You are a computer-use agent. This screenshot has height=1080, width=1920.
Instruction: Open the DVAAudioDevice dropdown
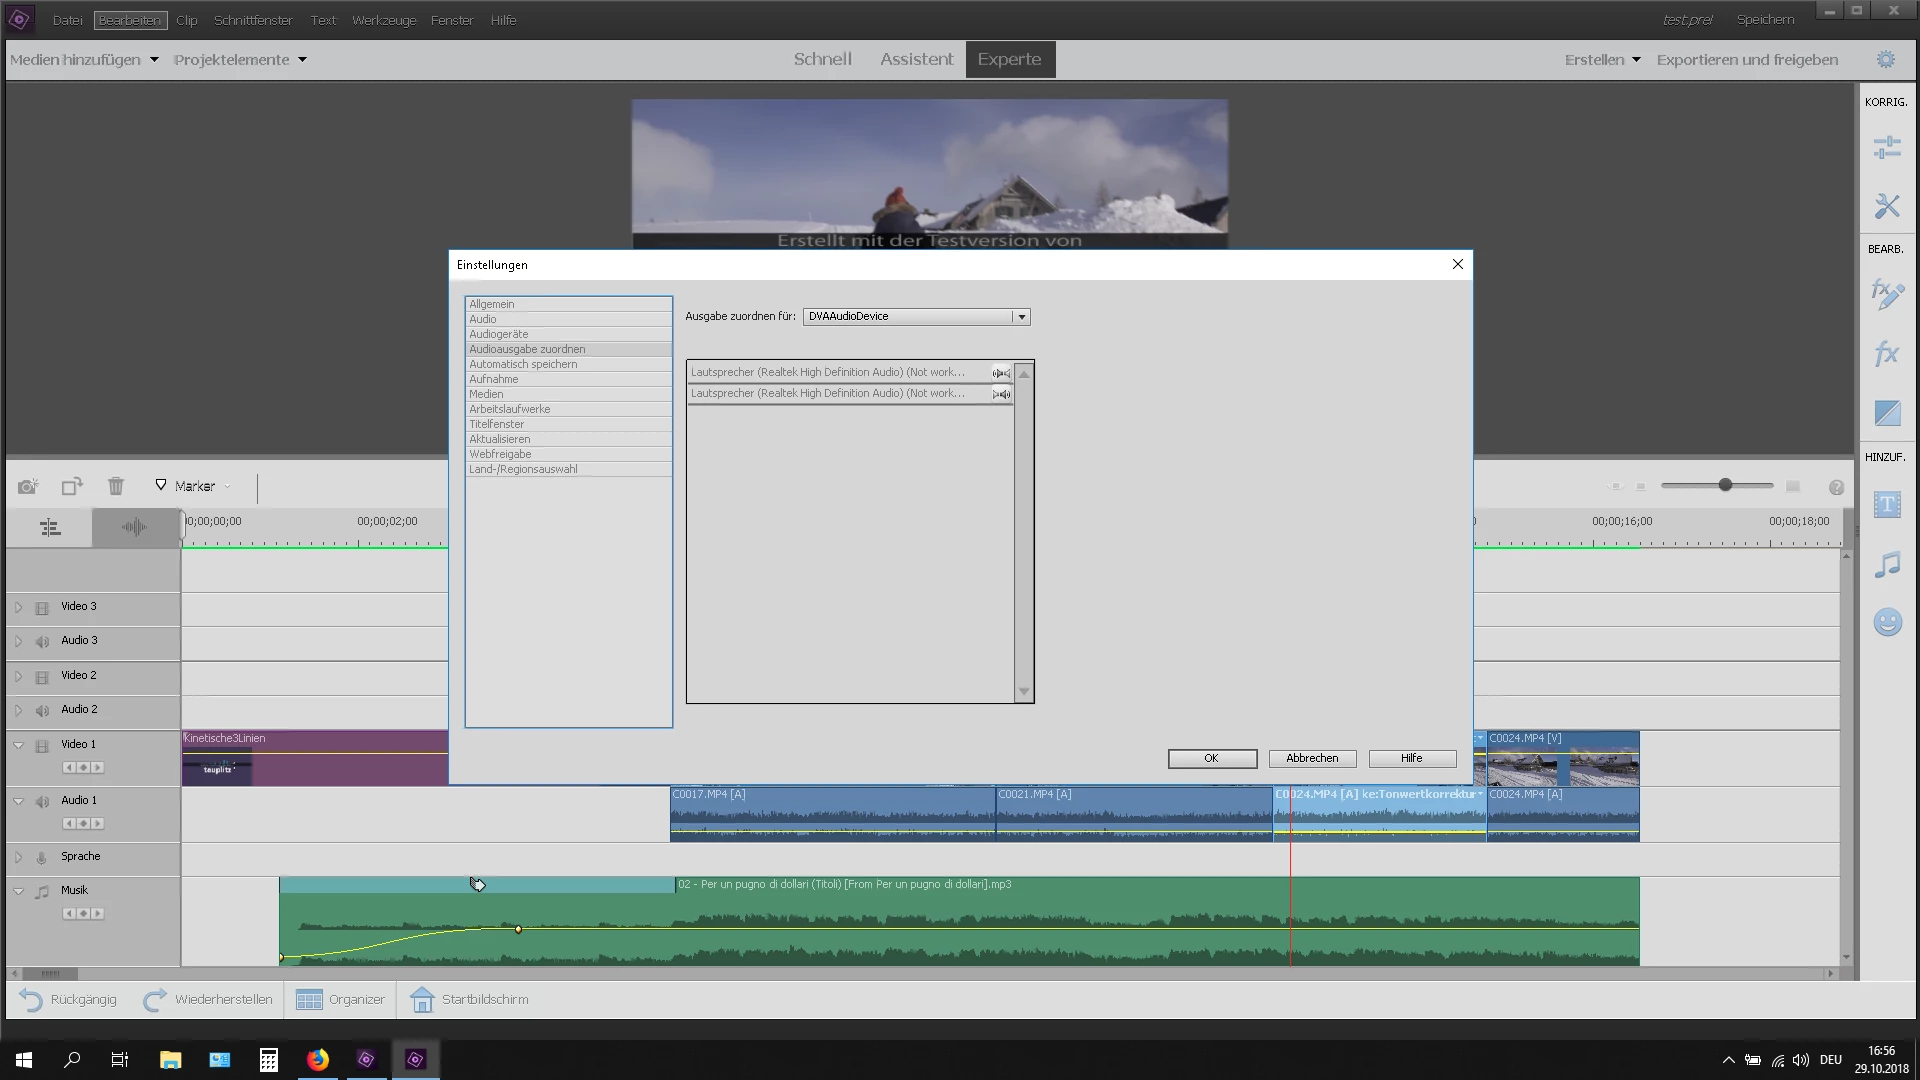coord(1021,317)
